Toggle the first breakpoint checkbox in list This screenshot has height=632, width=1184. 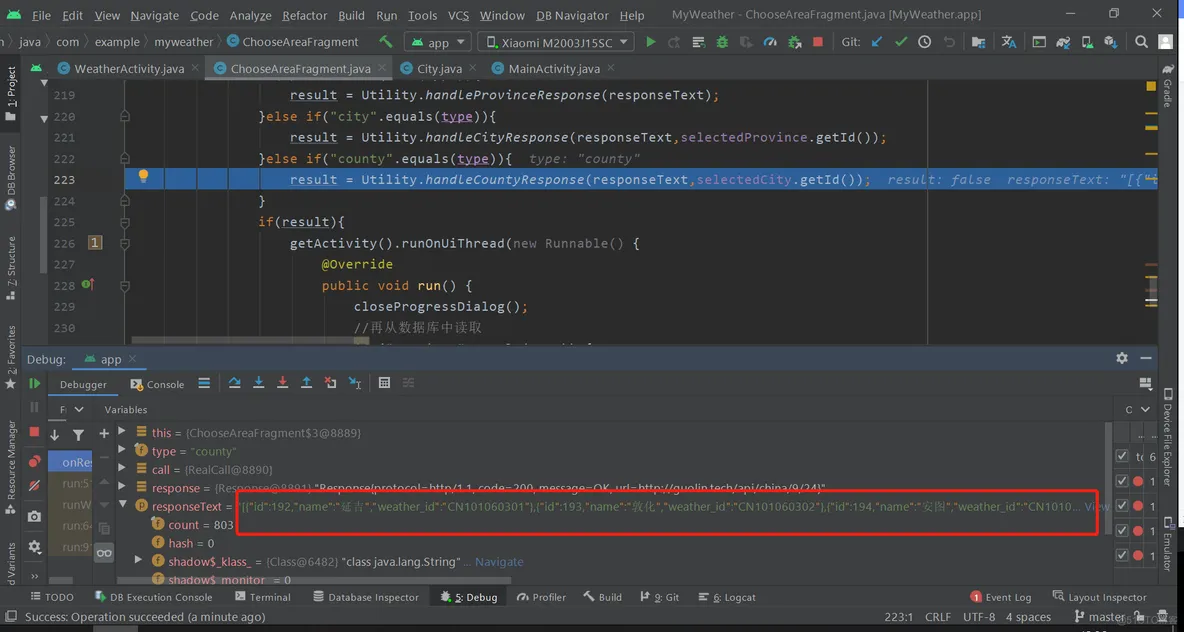tap(1122, 456)
